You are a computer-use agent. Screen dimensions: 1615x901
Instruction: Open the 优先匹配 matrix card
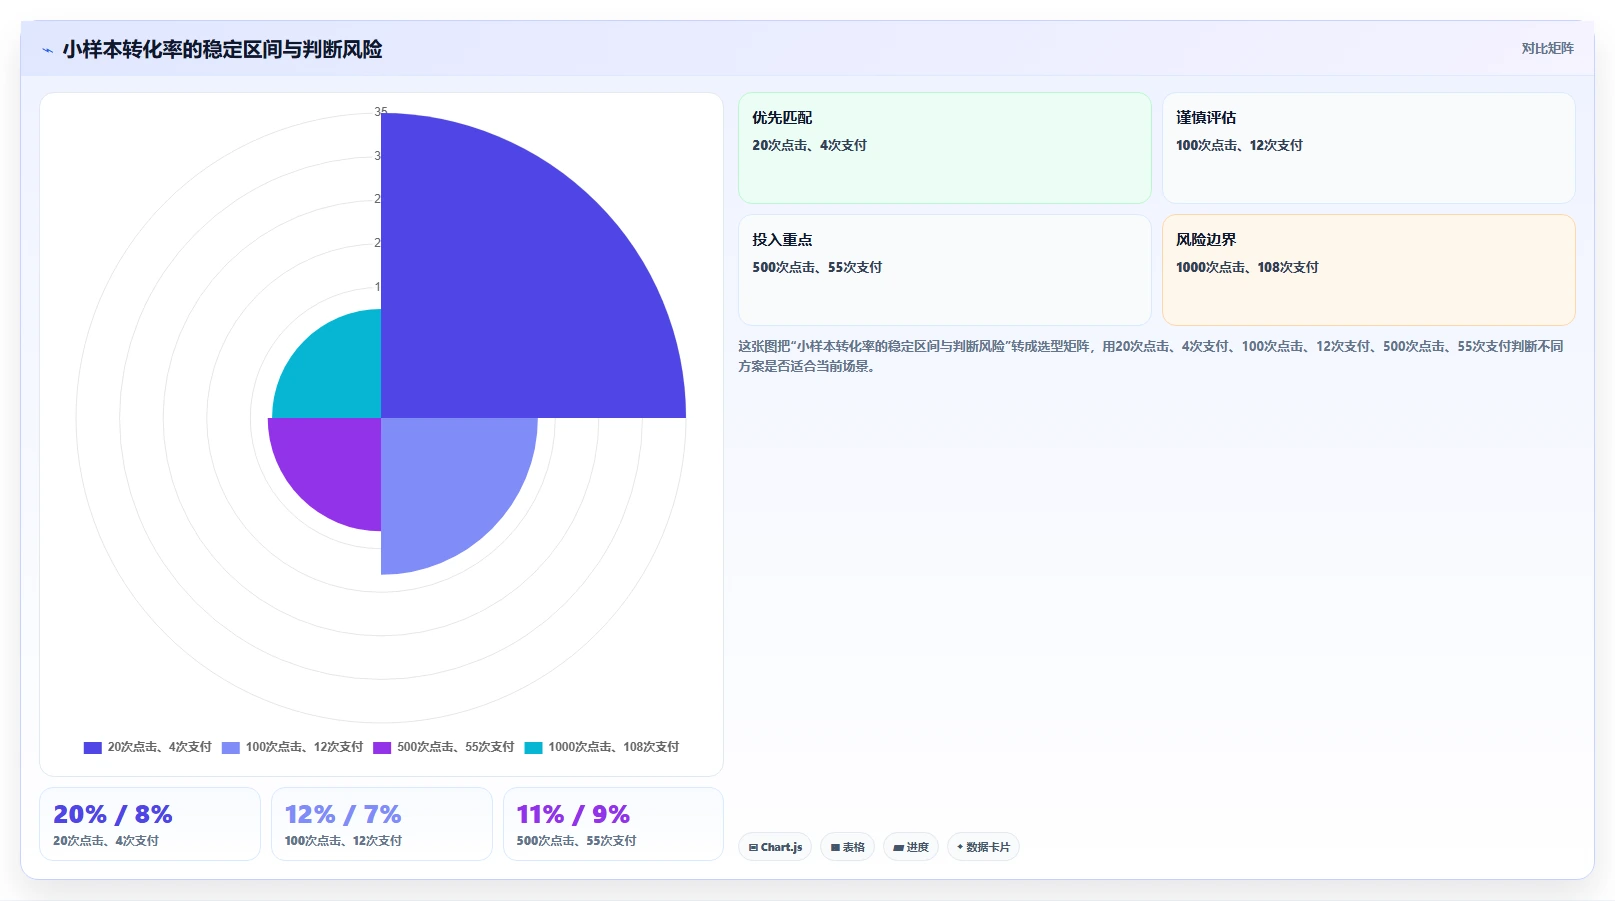coord(945,148)
